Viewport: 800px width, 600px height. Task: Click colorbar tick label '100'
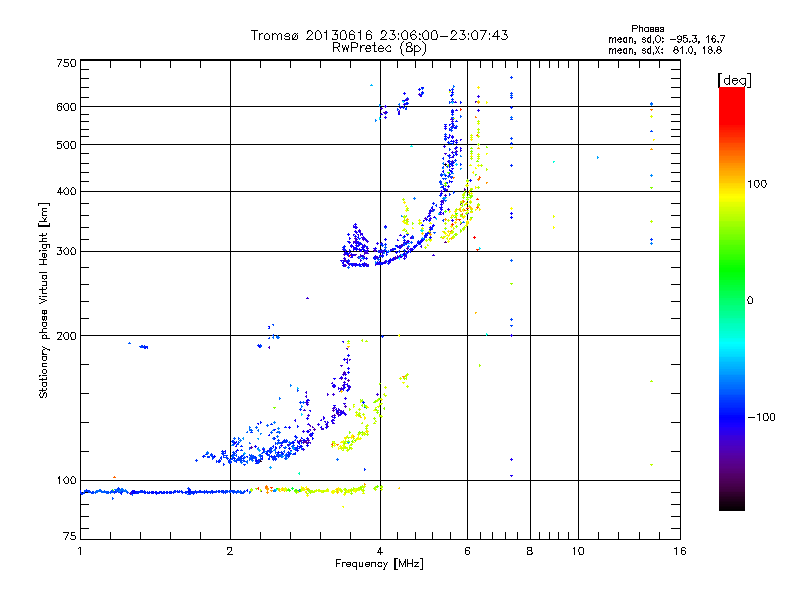pyautogui.click(x=757, y=184)
